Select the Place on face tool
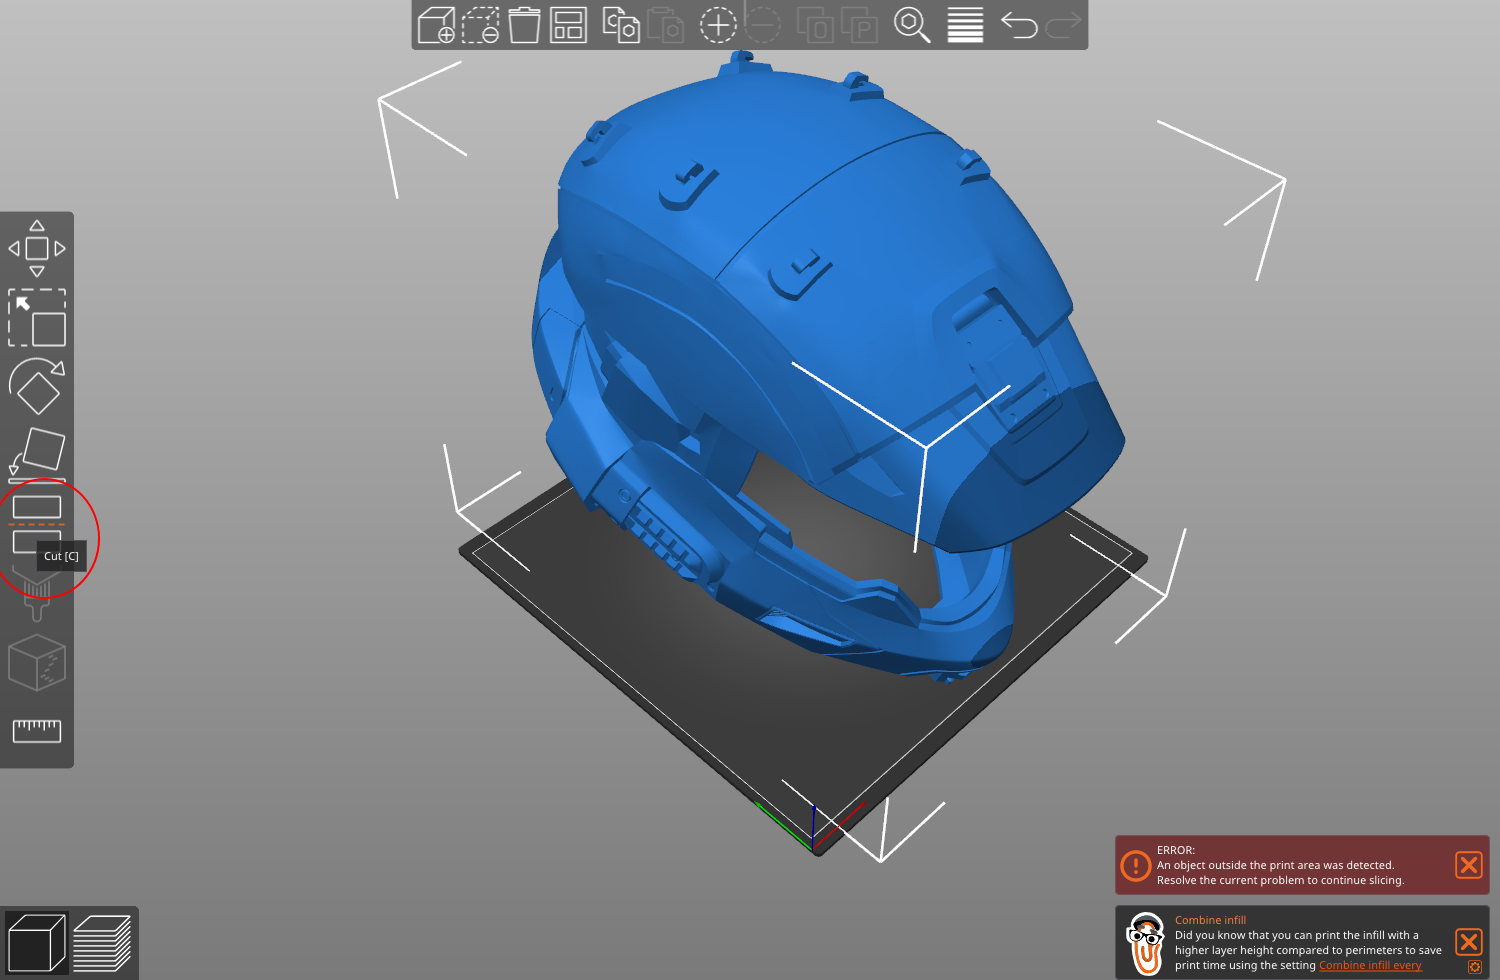The image size is (1500, 980). coord(37,454)
